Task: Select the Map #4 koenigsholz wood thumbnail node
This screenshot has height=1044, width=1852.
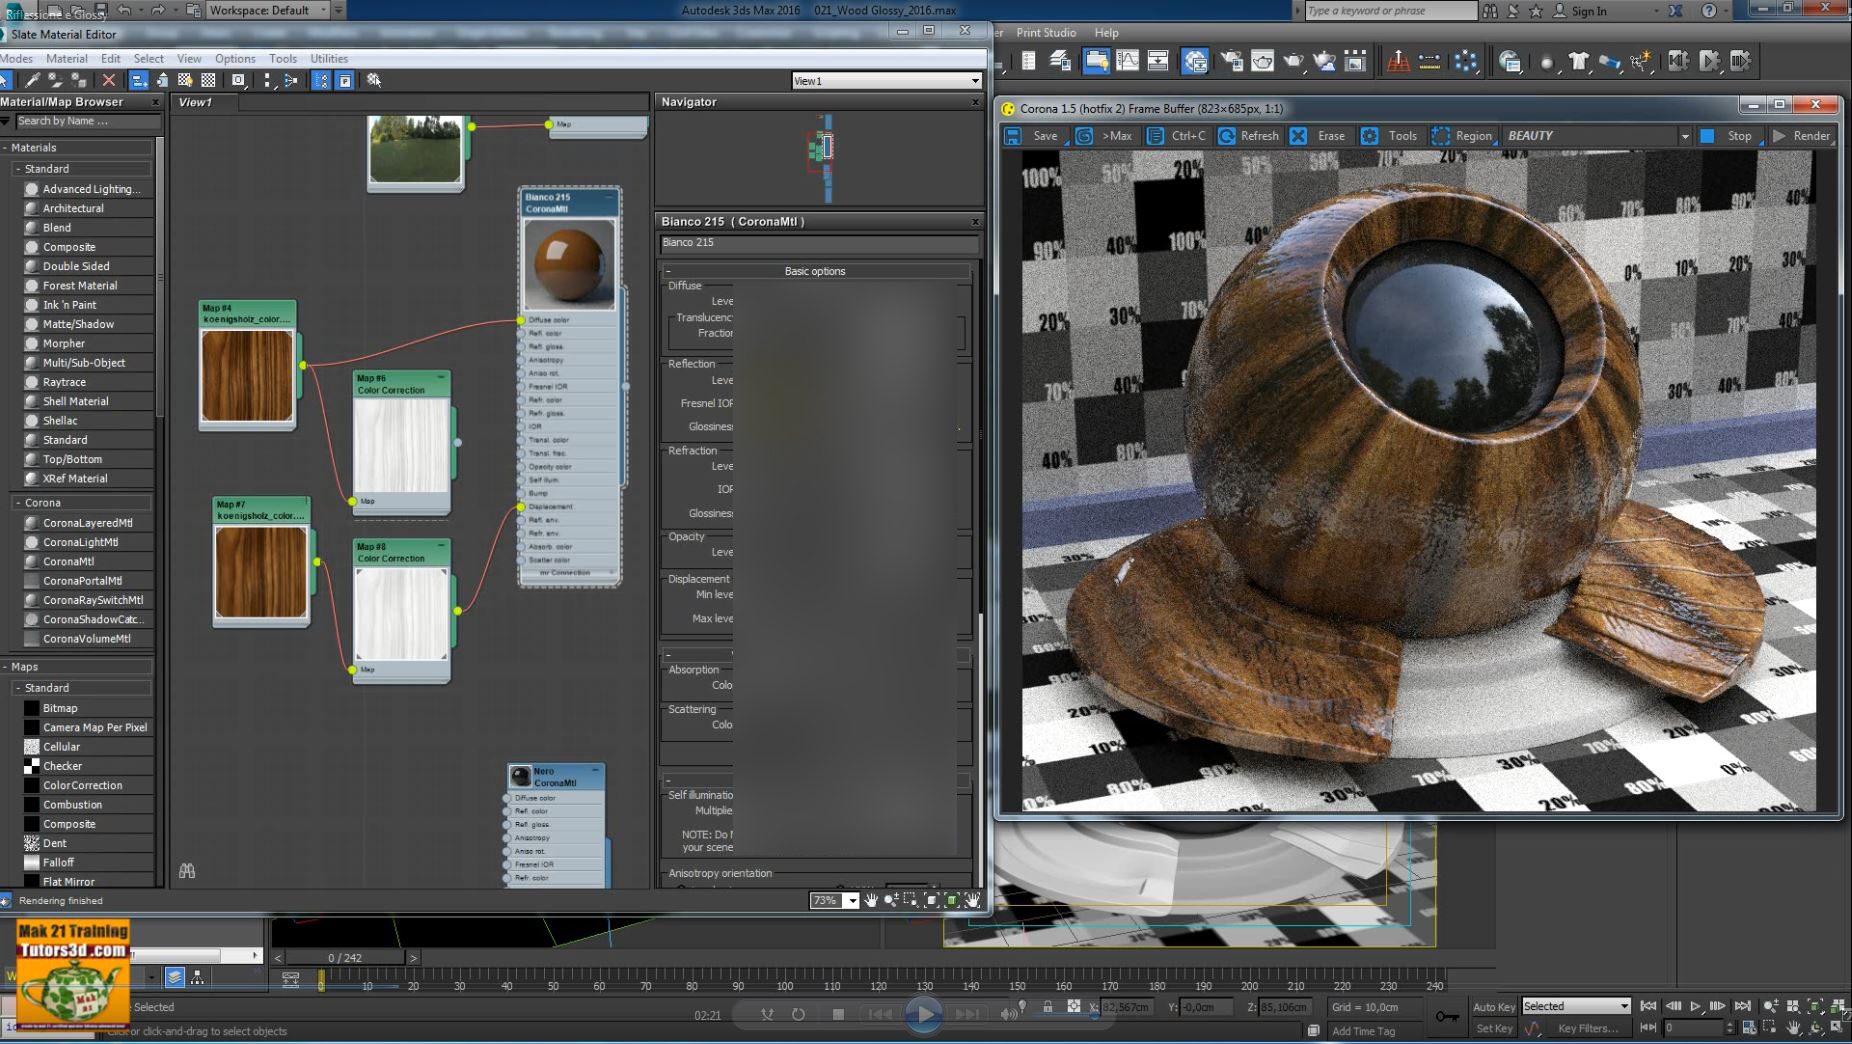Action: (247, 375)
